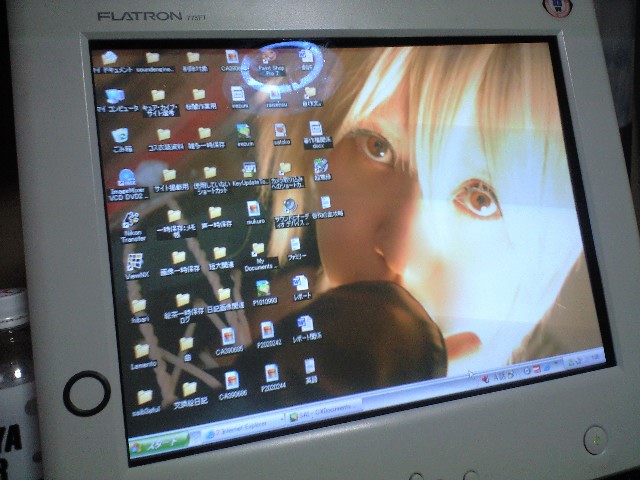Open the 一時保存:メモ帳 folder

pyautogui.click(x=176, y=223)
